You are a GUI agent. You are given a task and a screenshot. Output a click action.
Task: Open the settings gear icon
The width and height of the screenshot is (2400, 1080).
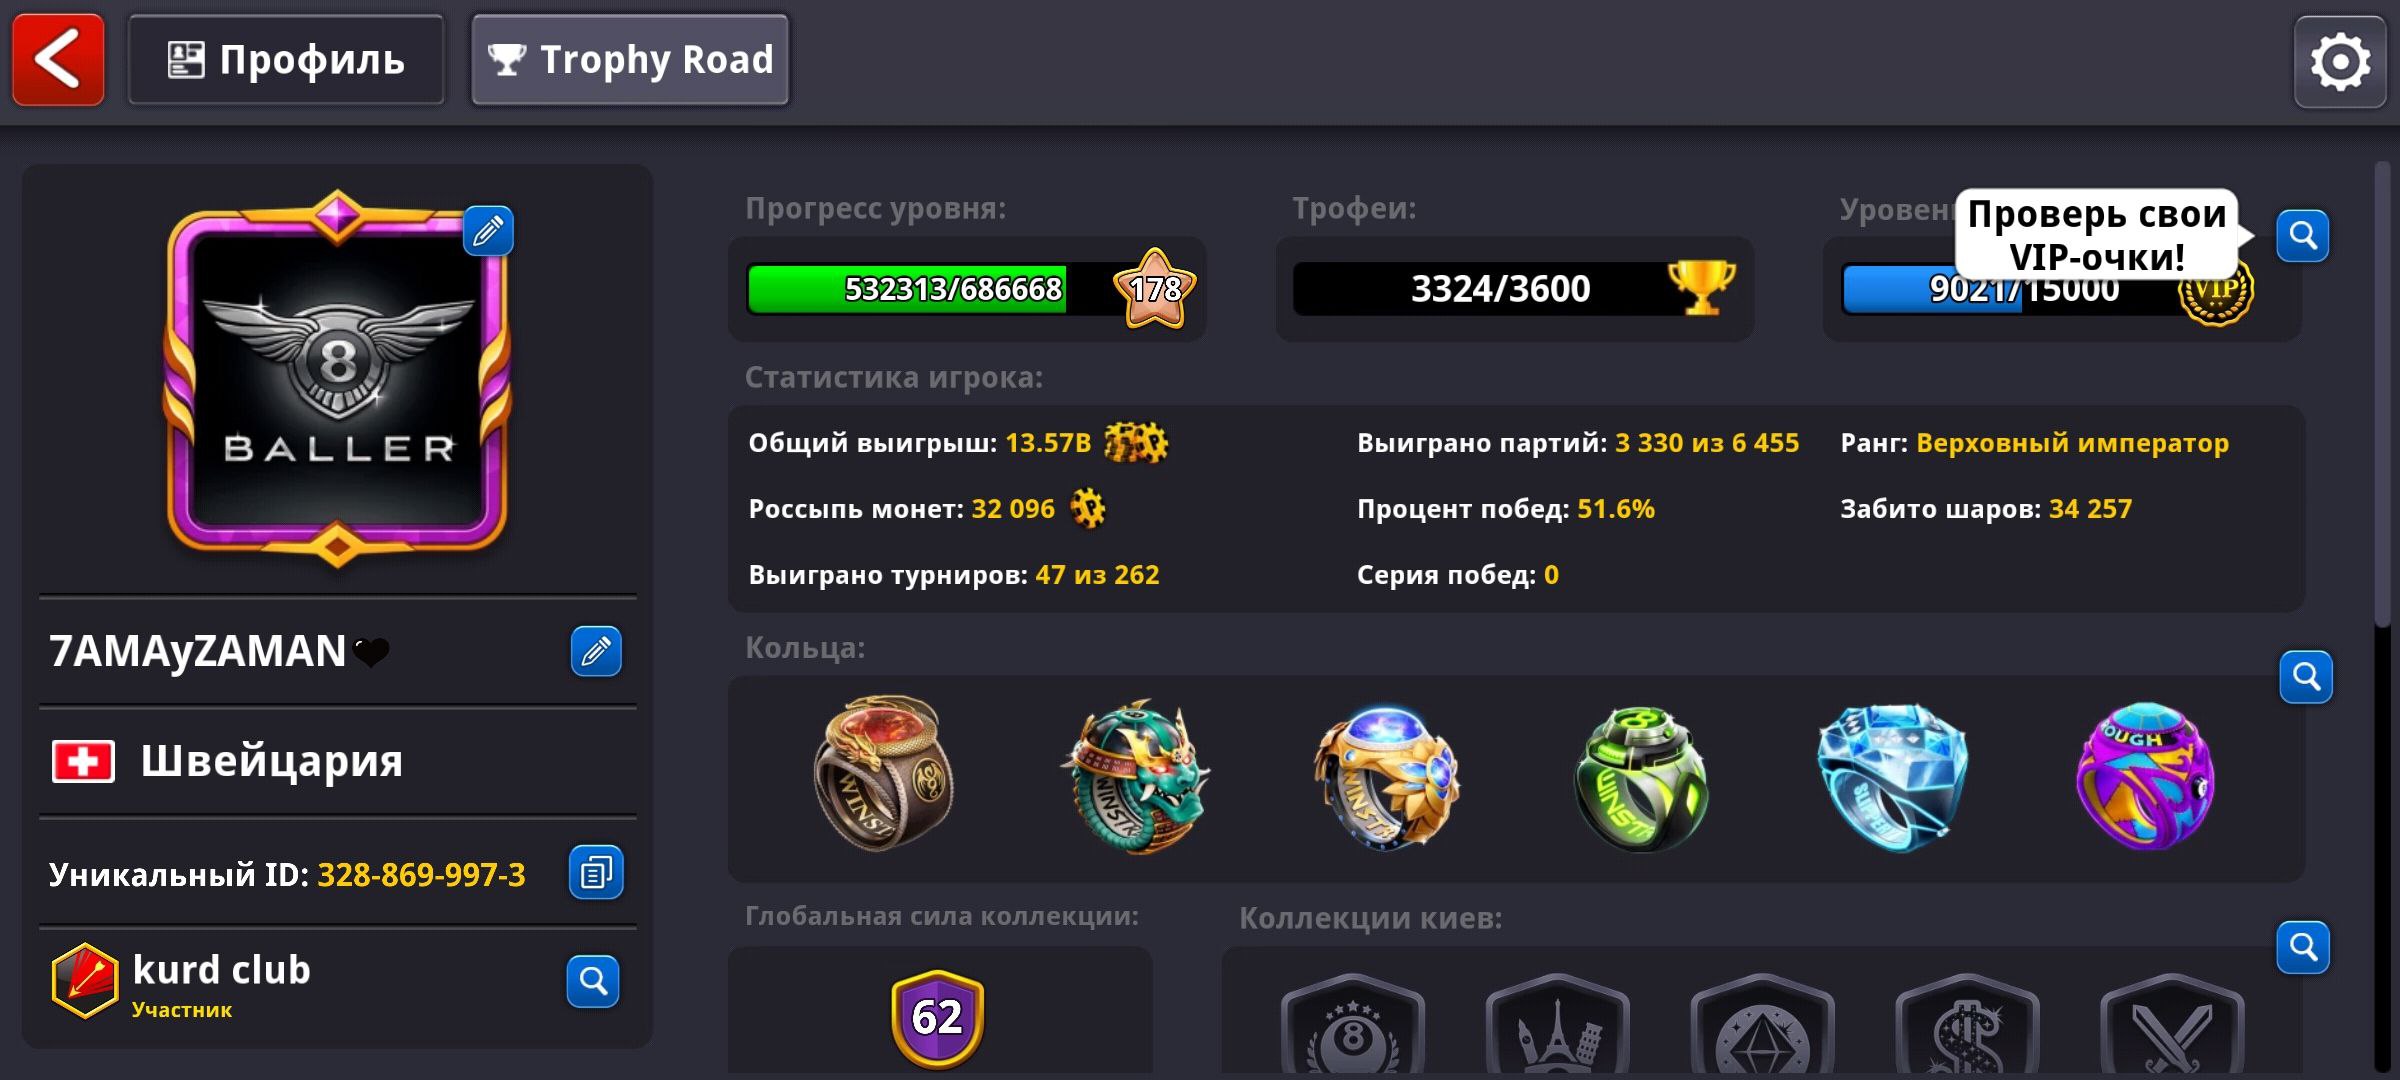[x=2340, y=61]
